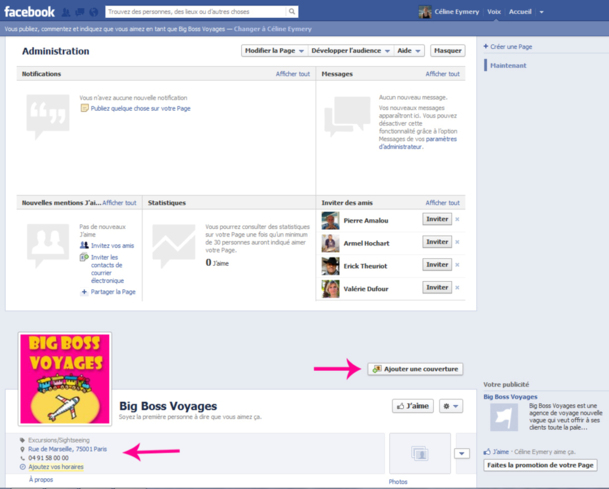Open the Développer l'audience dropdown
The height and width of the screenshot is (489, 609).
pyautogui.click(x=348, y=51)
